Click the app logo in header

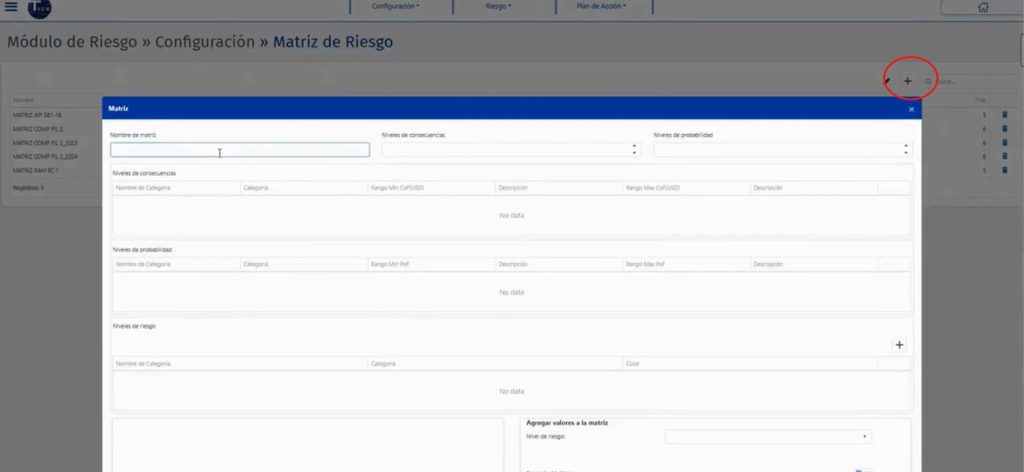[40, 8]
